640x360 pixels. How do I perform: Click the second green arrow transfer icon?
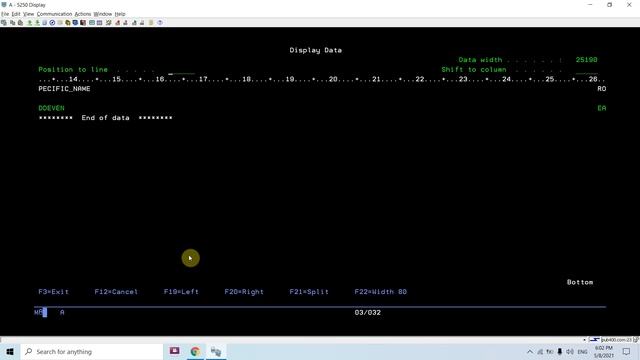(37, 22)
